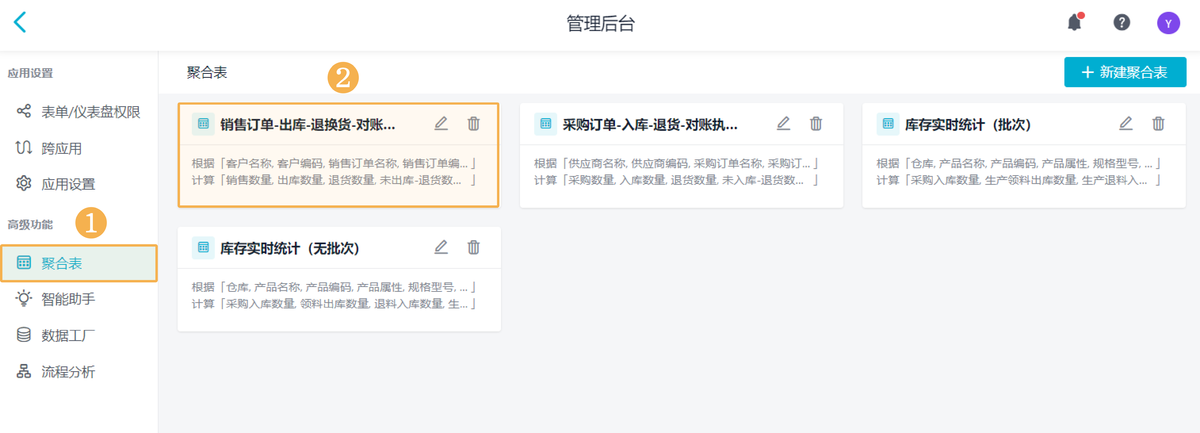
Task: Click the back arrow in header
Action: coord(20,23)
